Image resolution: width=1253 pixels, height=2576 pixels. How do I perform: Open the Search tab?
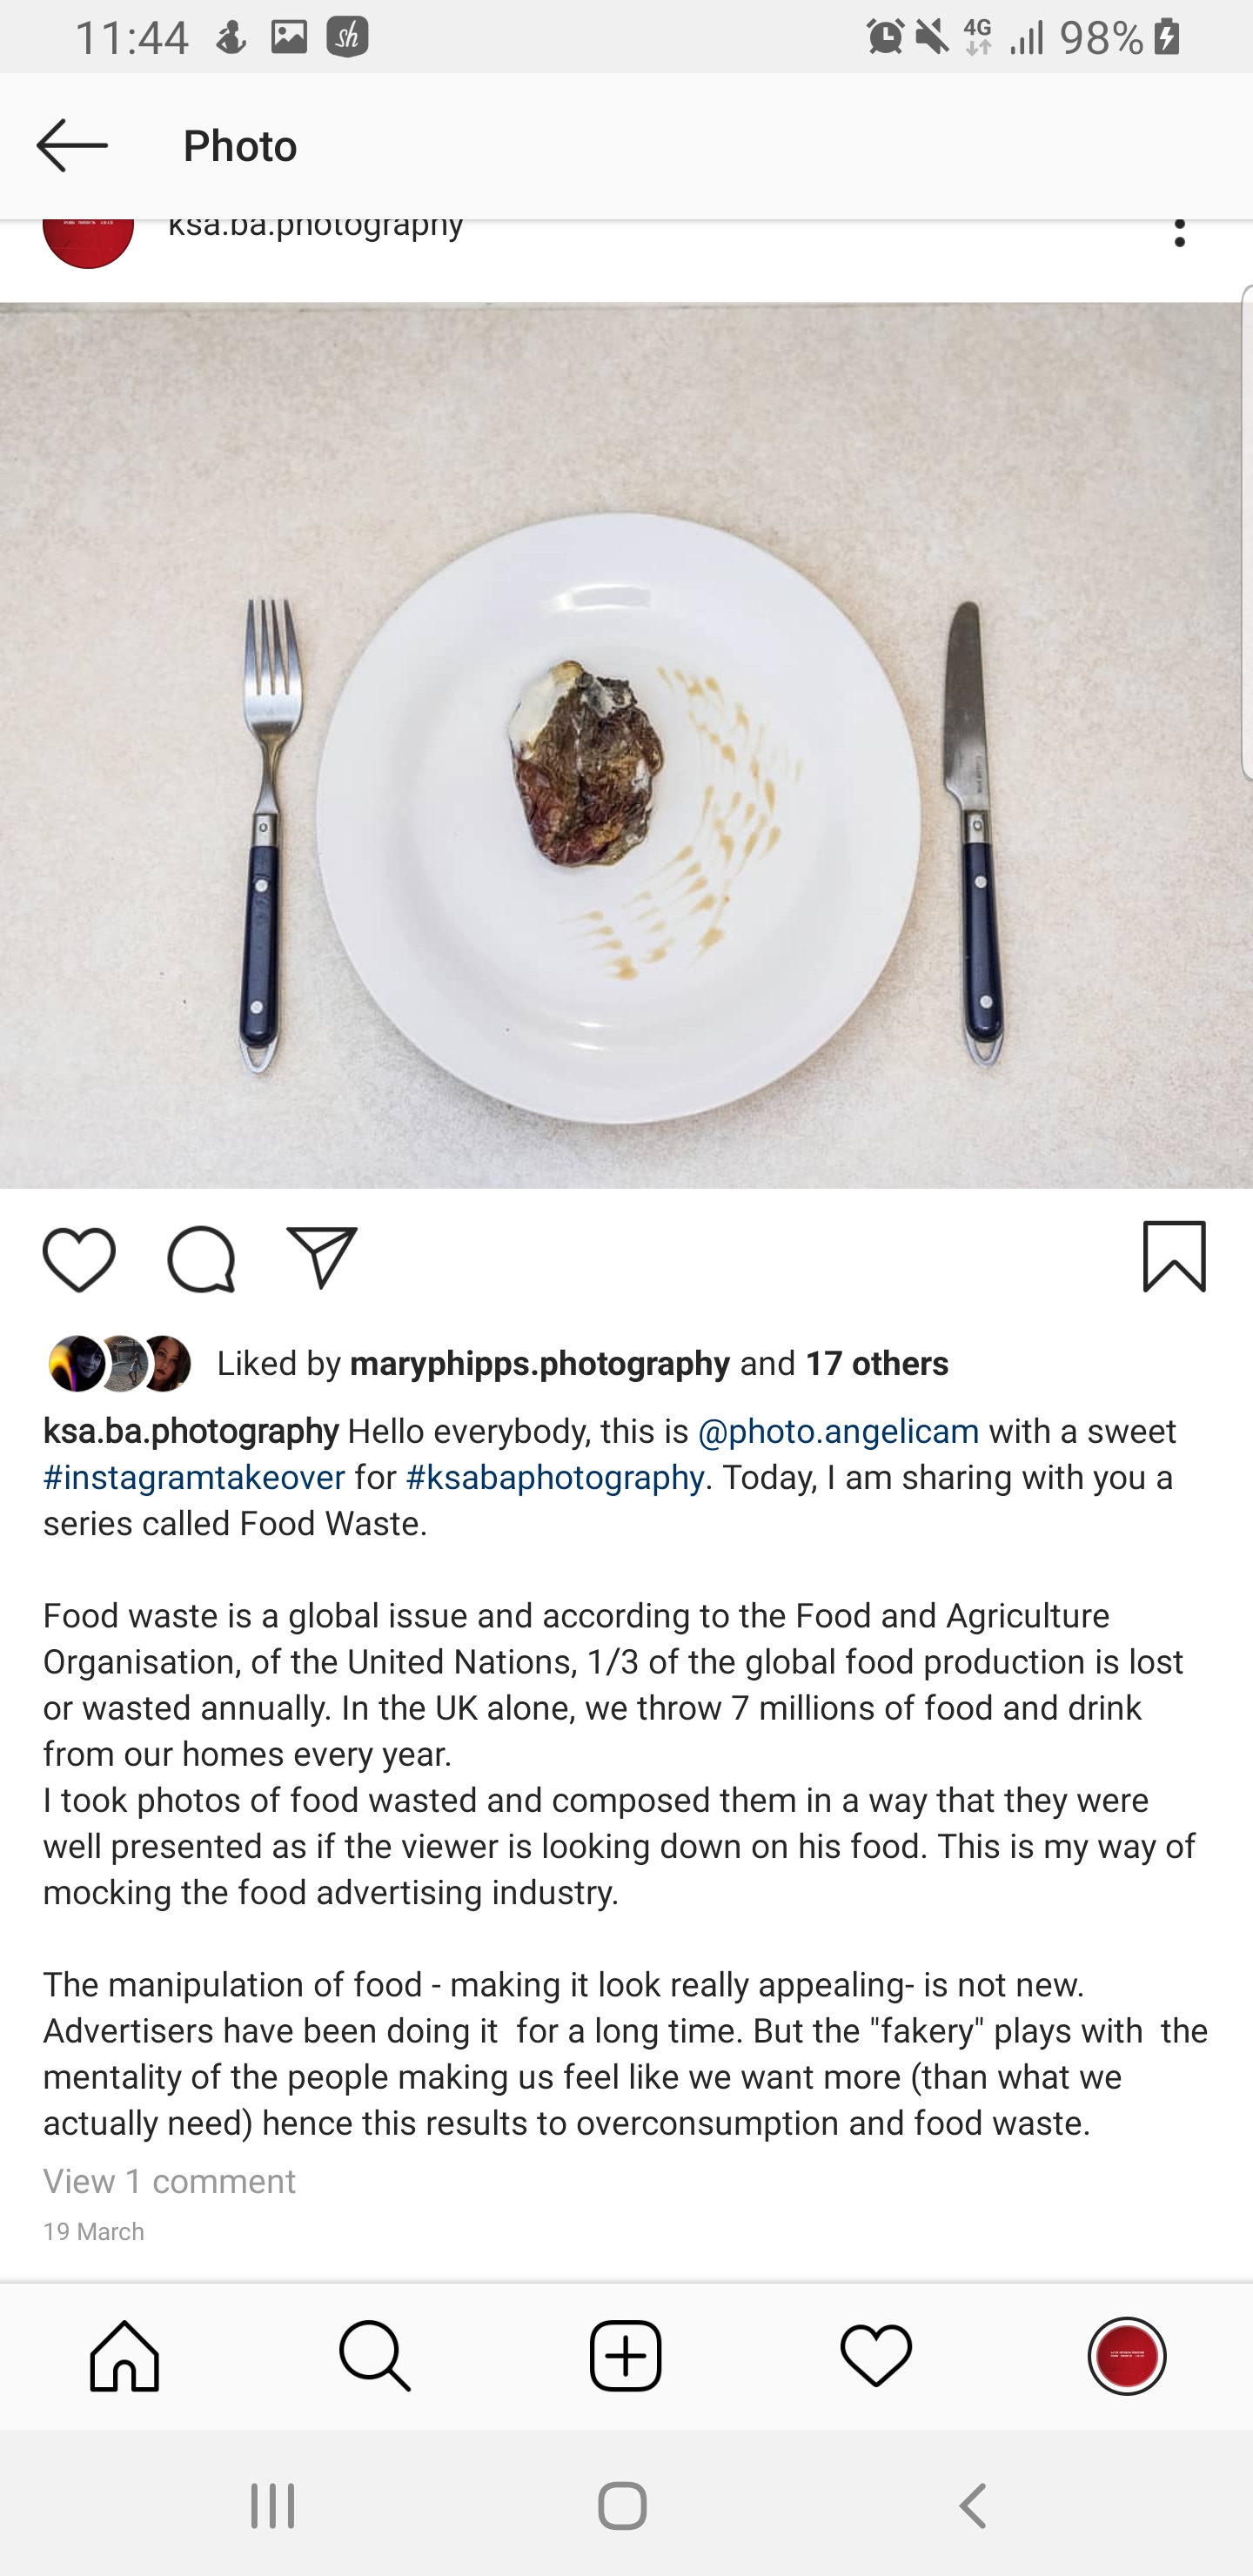tap(375, 2356)
